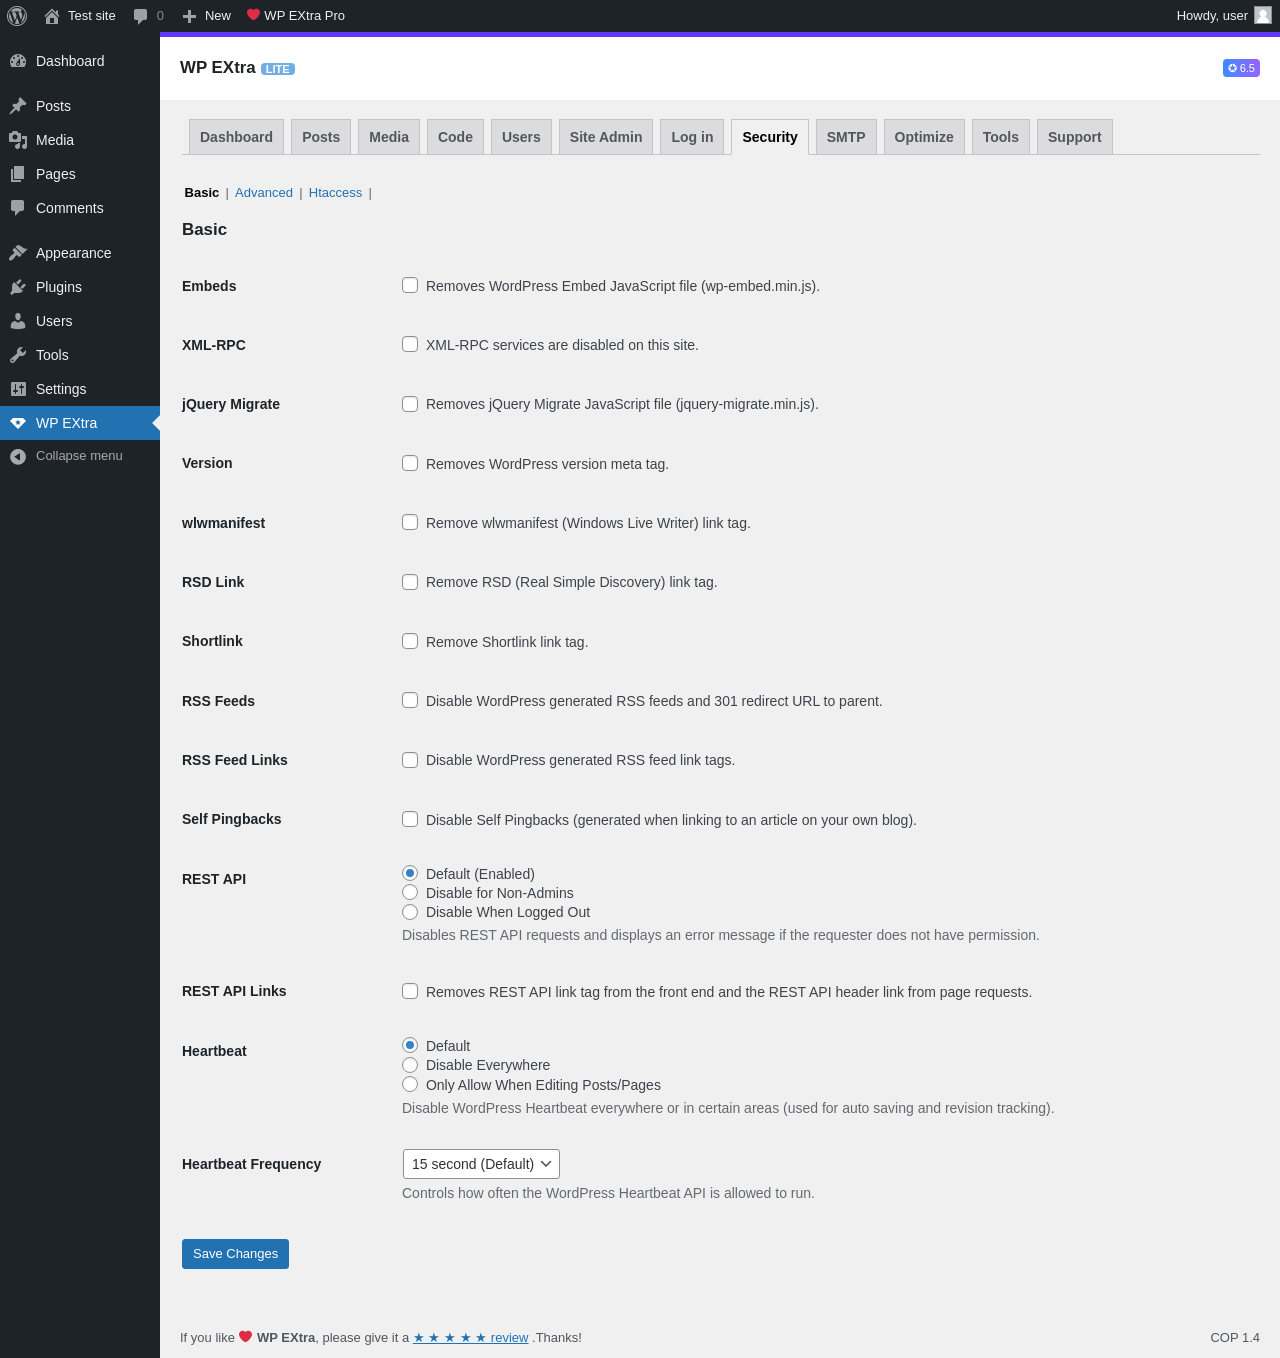Click the plus icon next to New

pyautogui.click(x=189, y=16)
